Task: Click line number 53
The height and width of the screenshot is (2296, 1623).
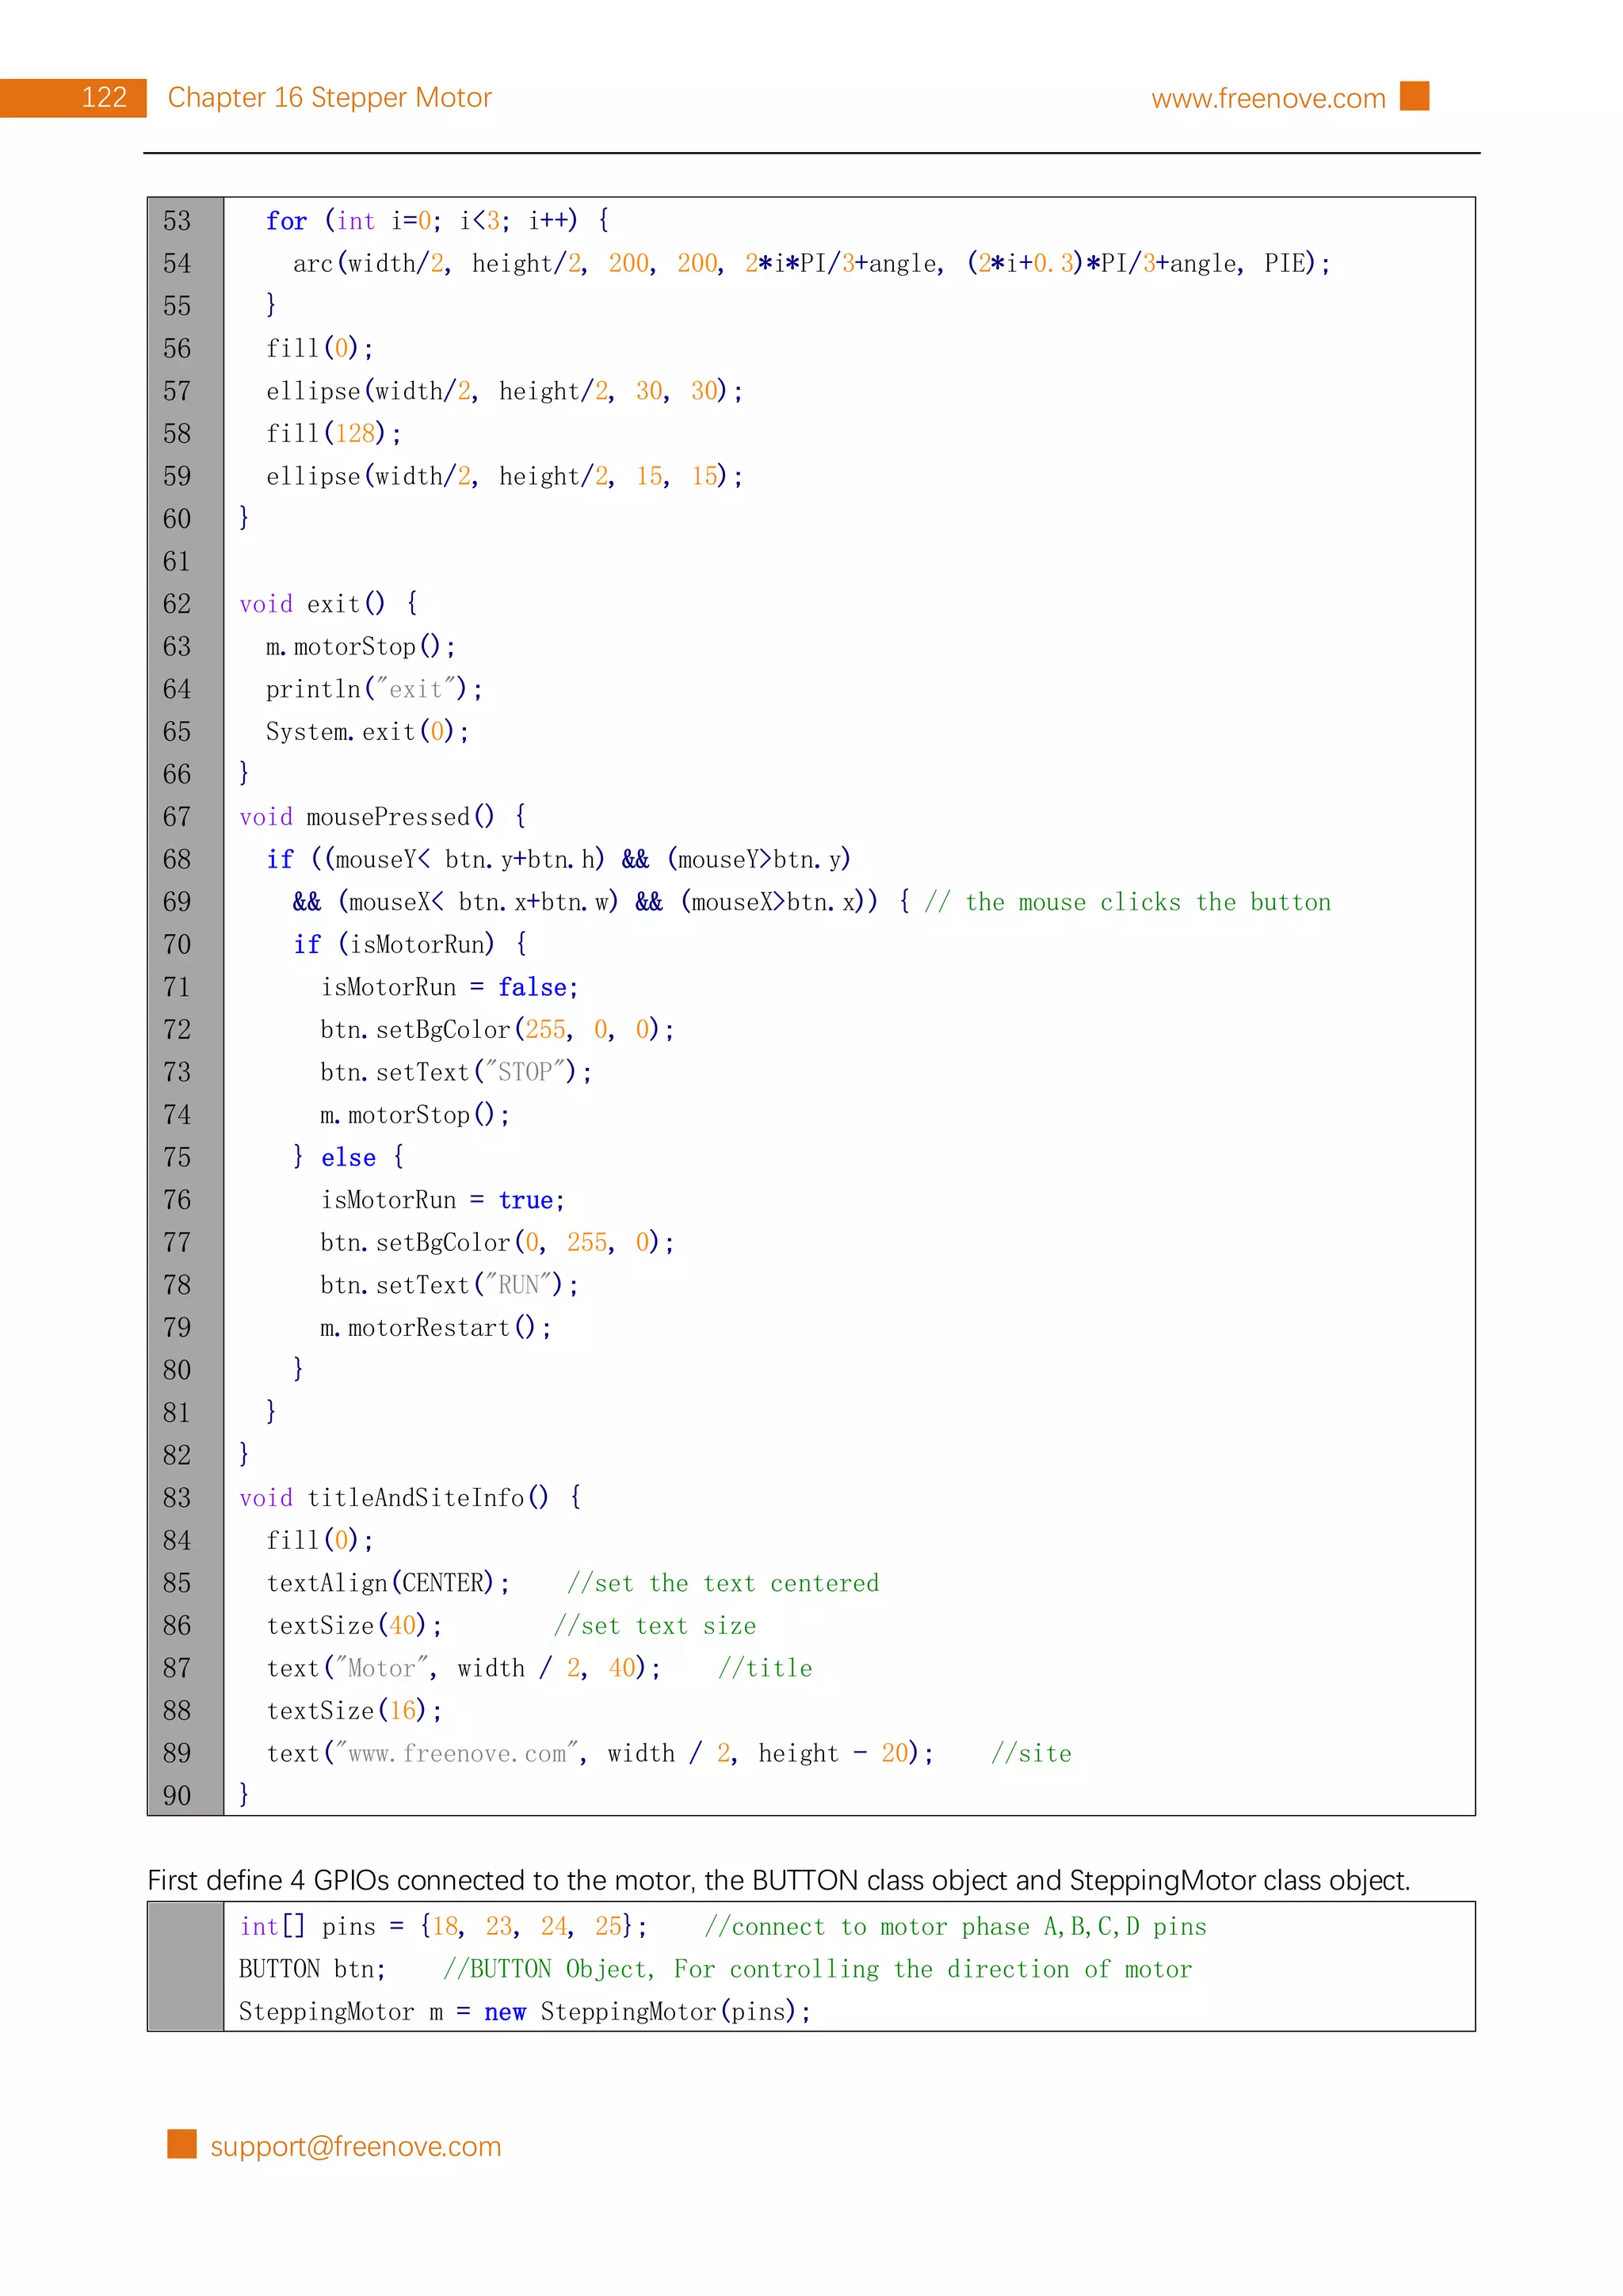Action: (x=177, y=221)
